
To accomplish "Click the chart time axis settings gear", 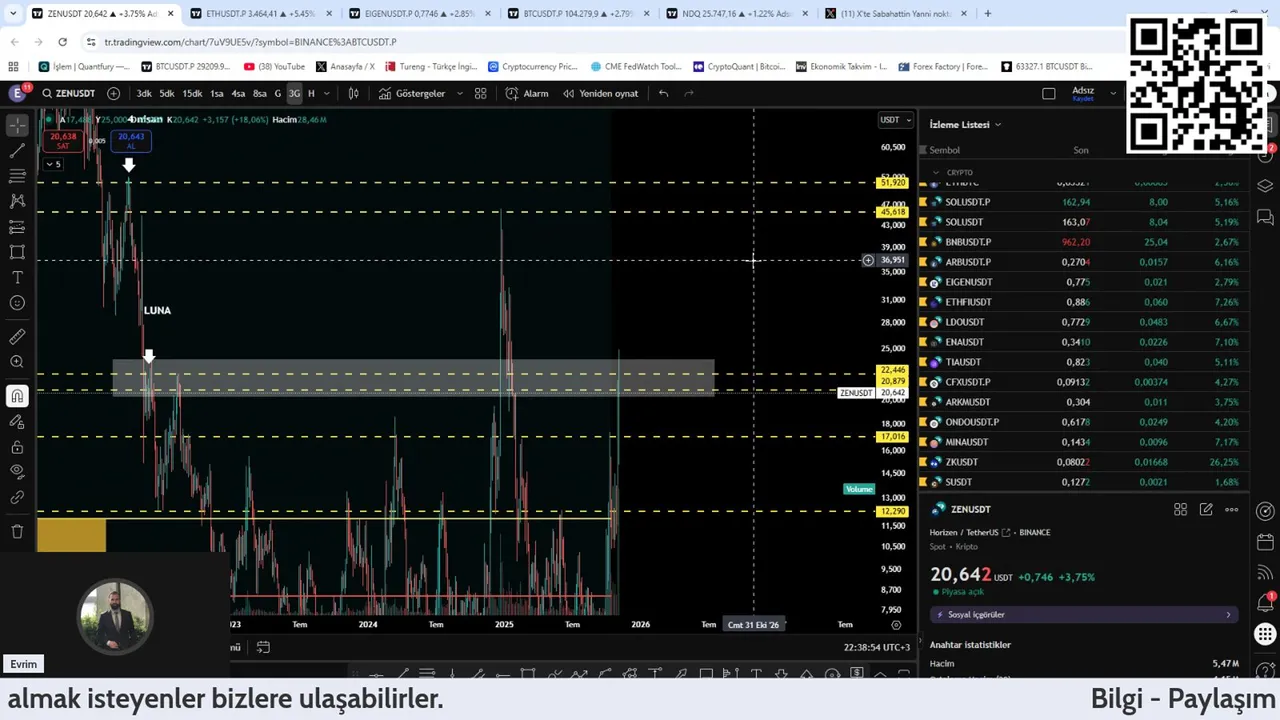I will click(896, 625).
